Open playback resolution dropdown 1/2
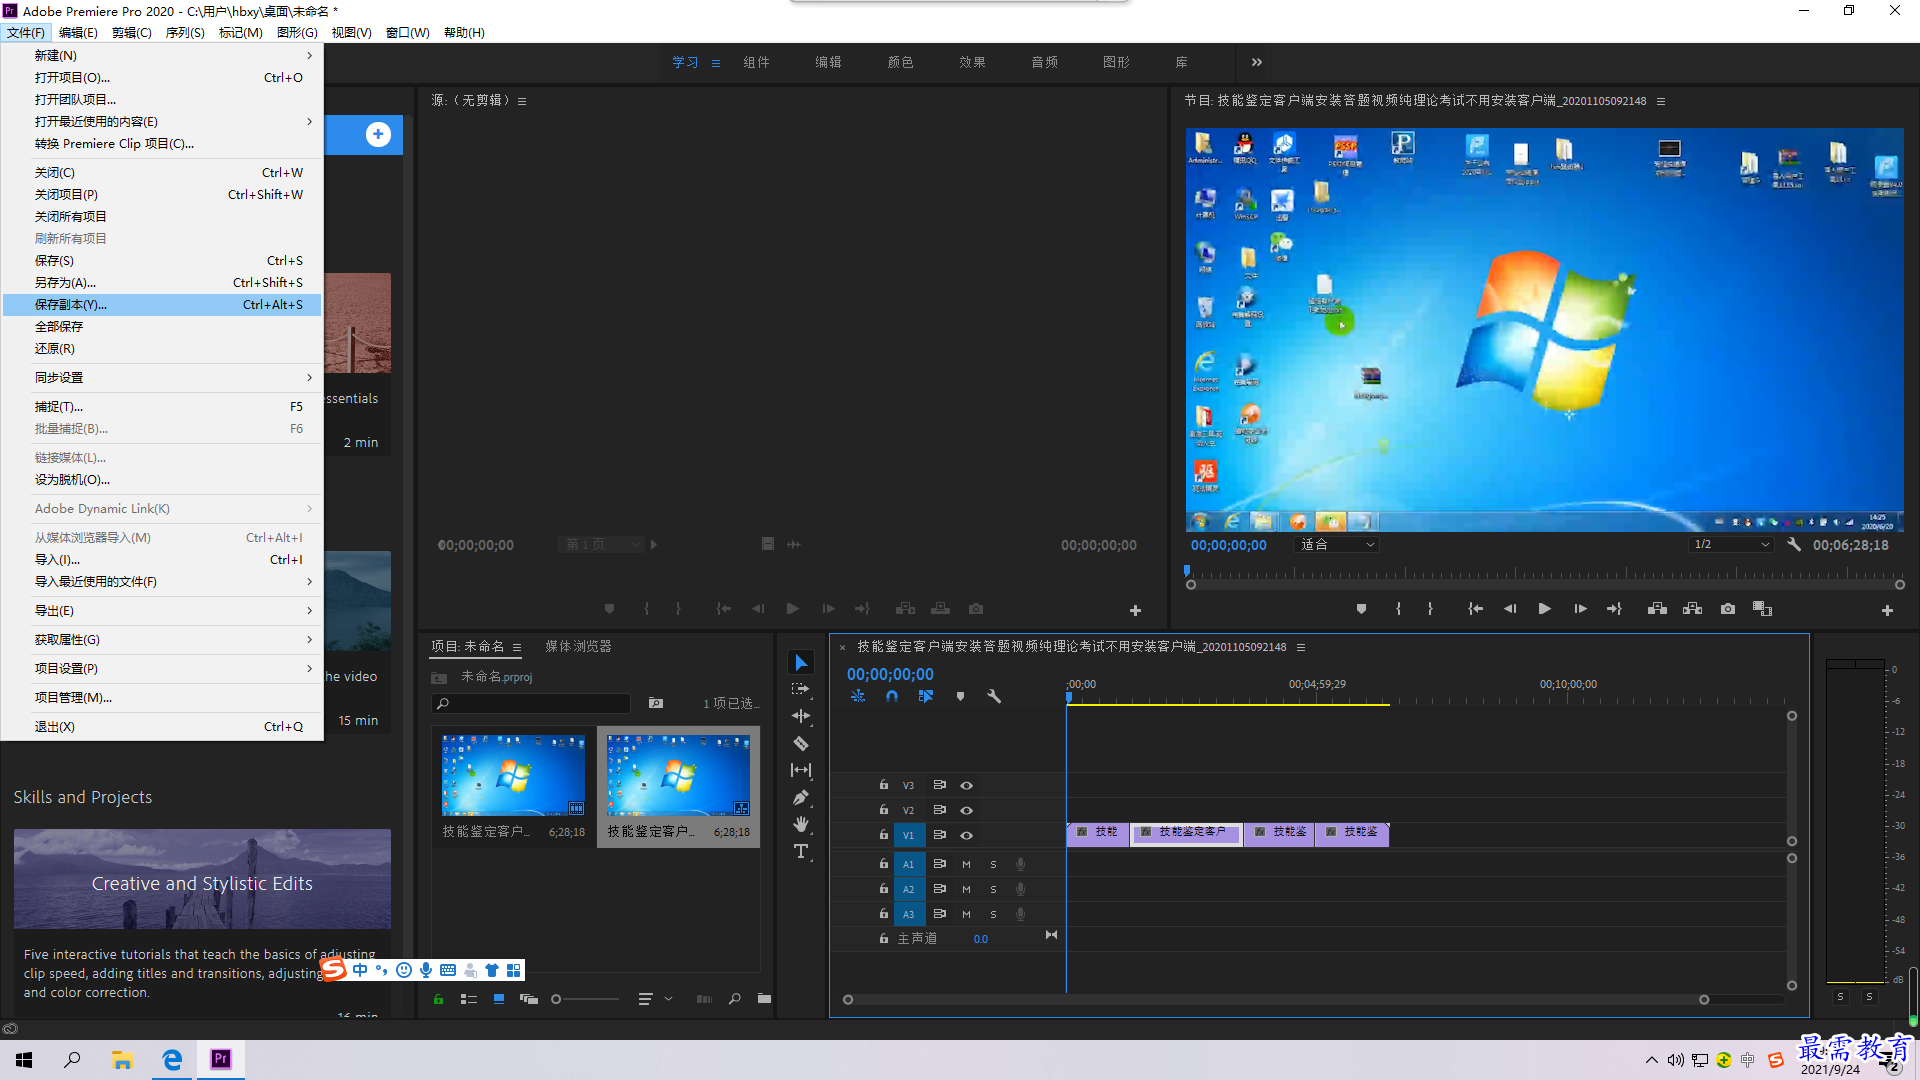 click(1731, 545)
